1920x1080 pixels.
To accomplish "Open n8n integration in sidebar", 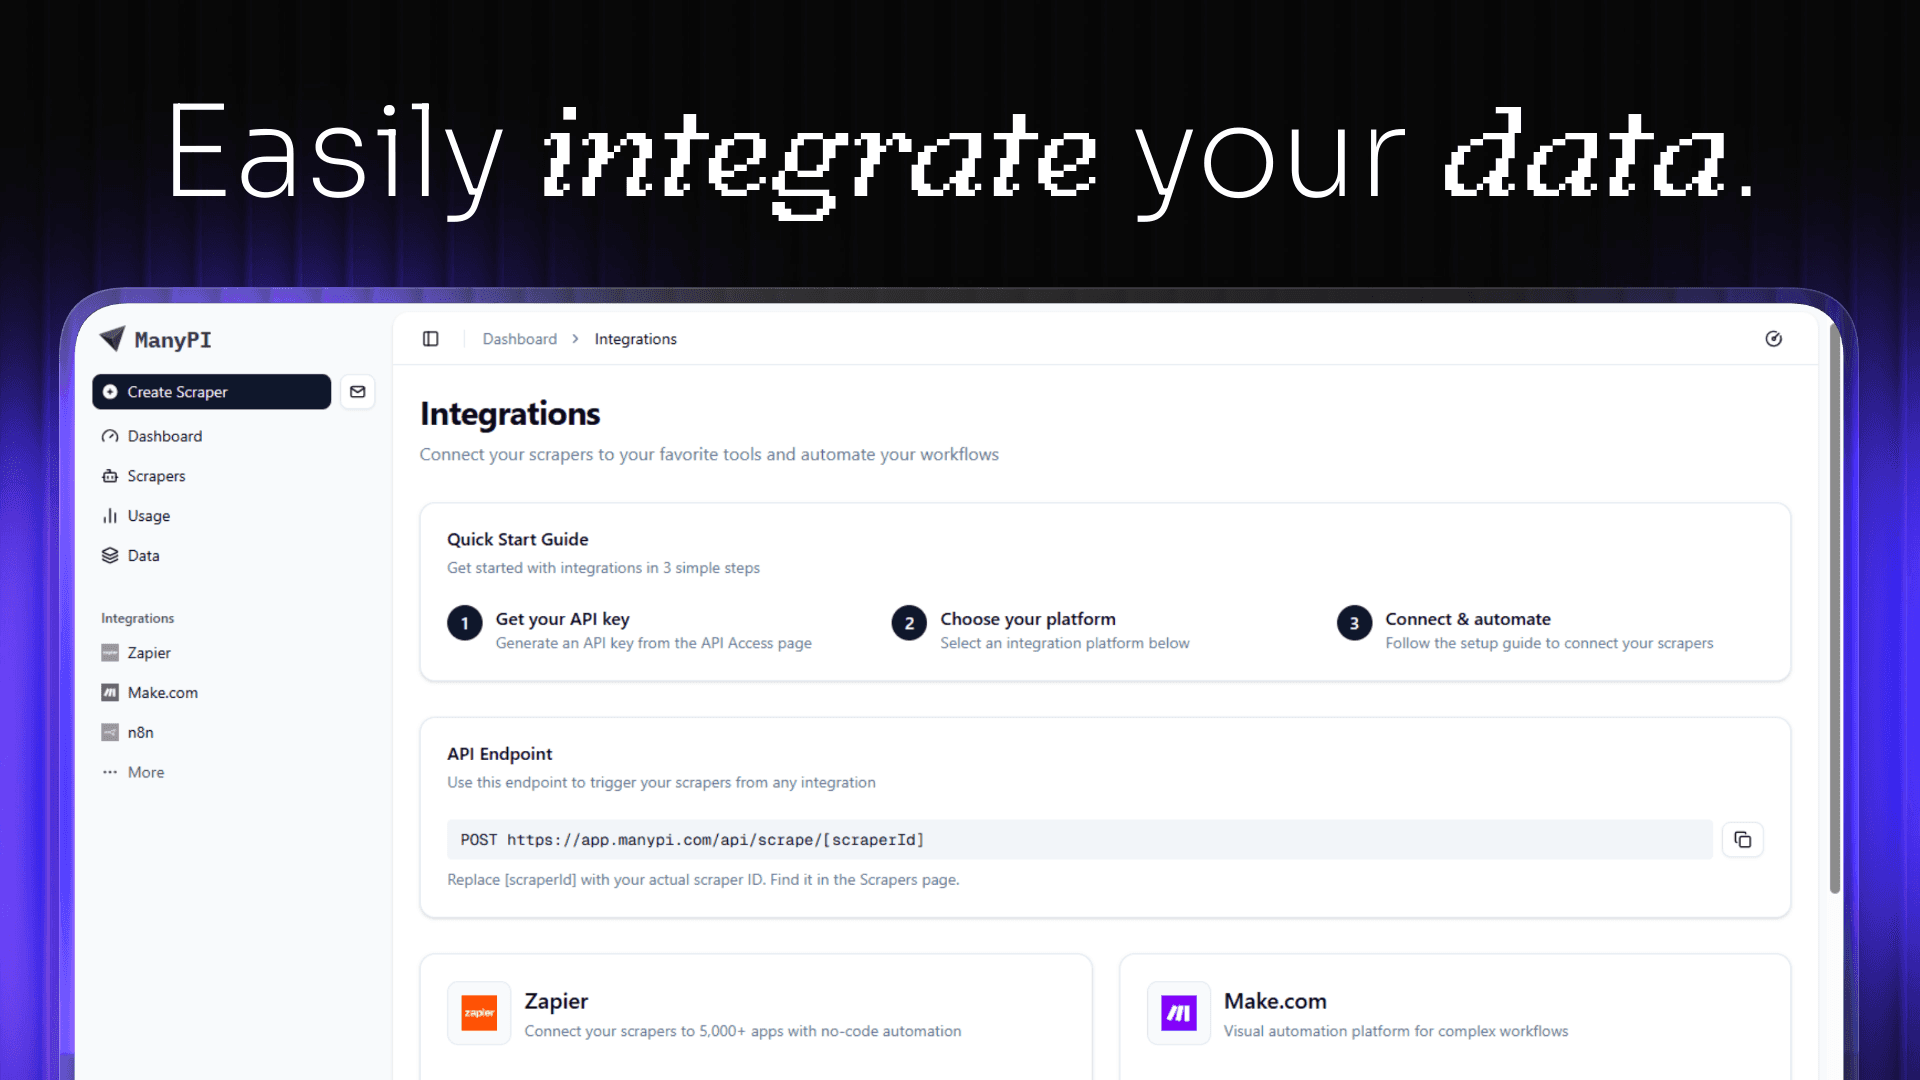I will (140, 733).
